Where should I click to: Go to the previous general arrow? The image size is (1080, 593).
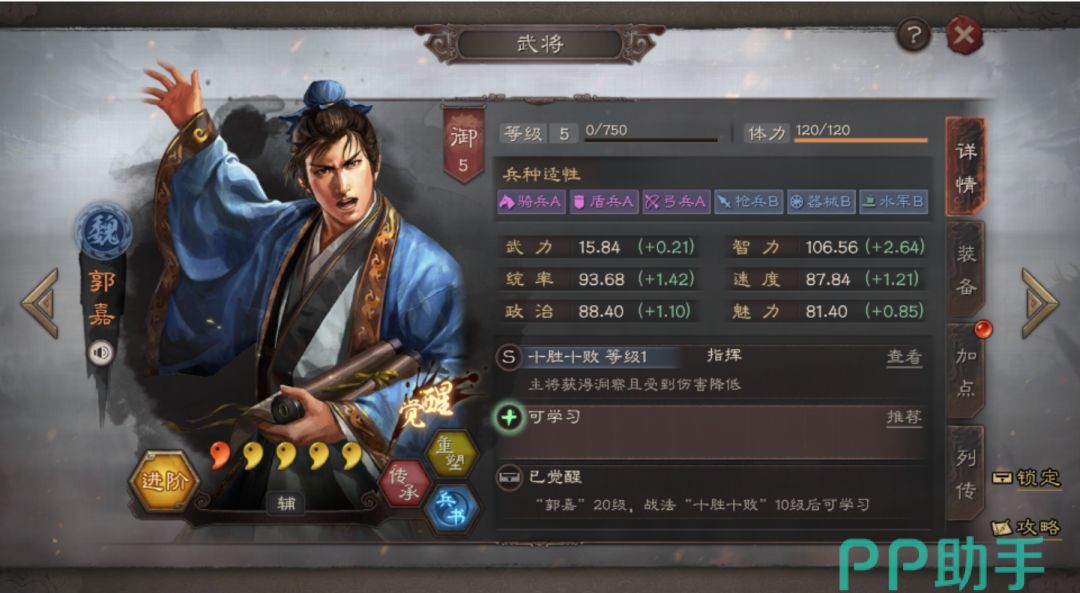[39, 303]
